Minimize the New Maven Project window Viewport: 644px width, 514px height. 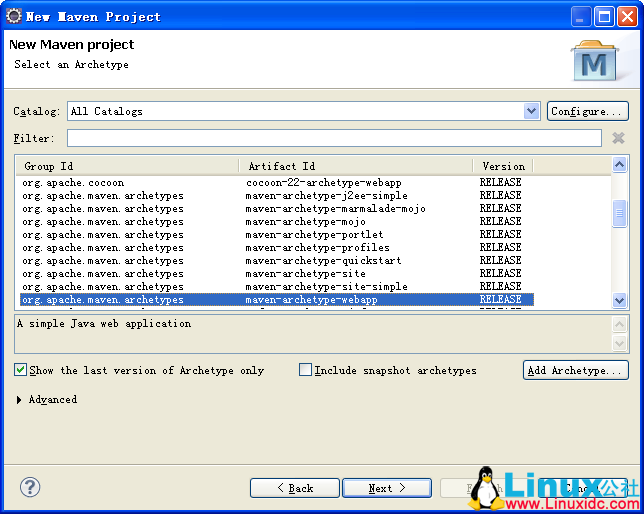tap(581, 17)
